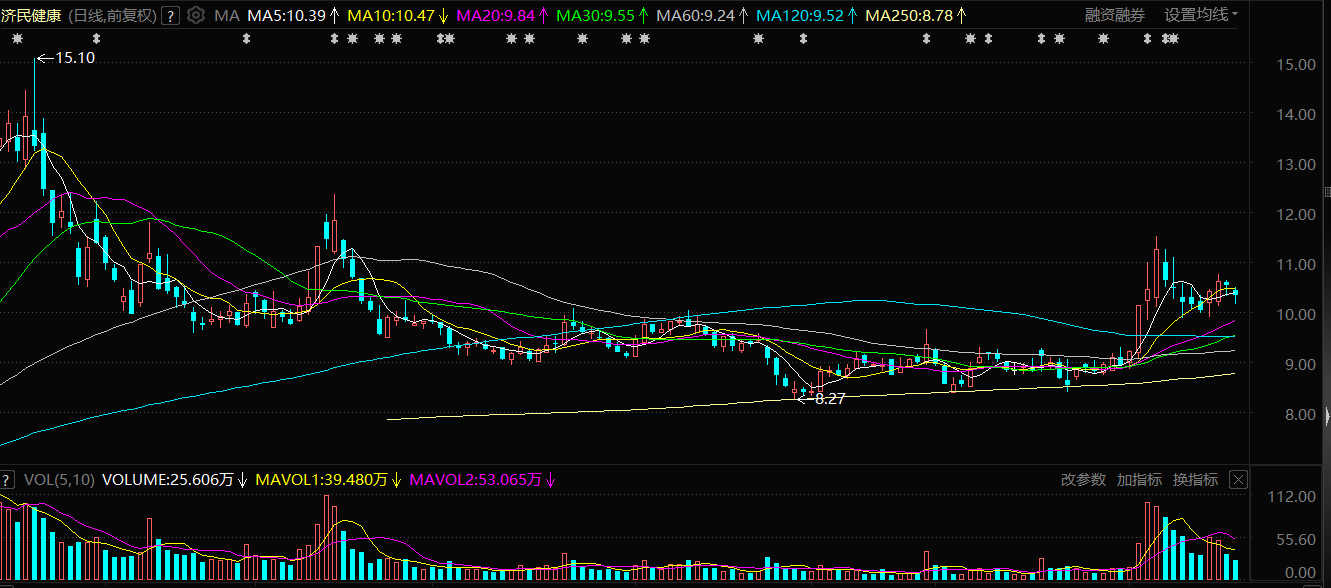Open the 换指标 option in volume panel

(x=1196, y=480)
